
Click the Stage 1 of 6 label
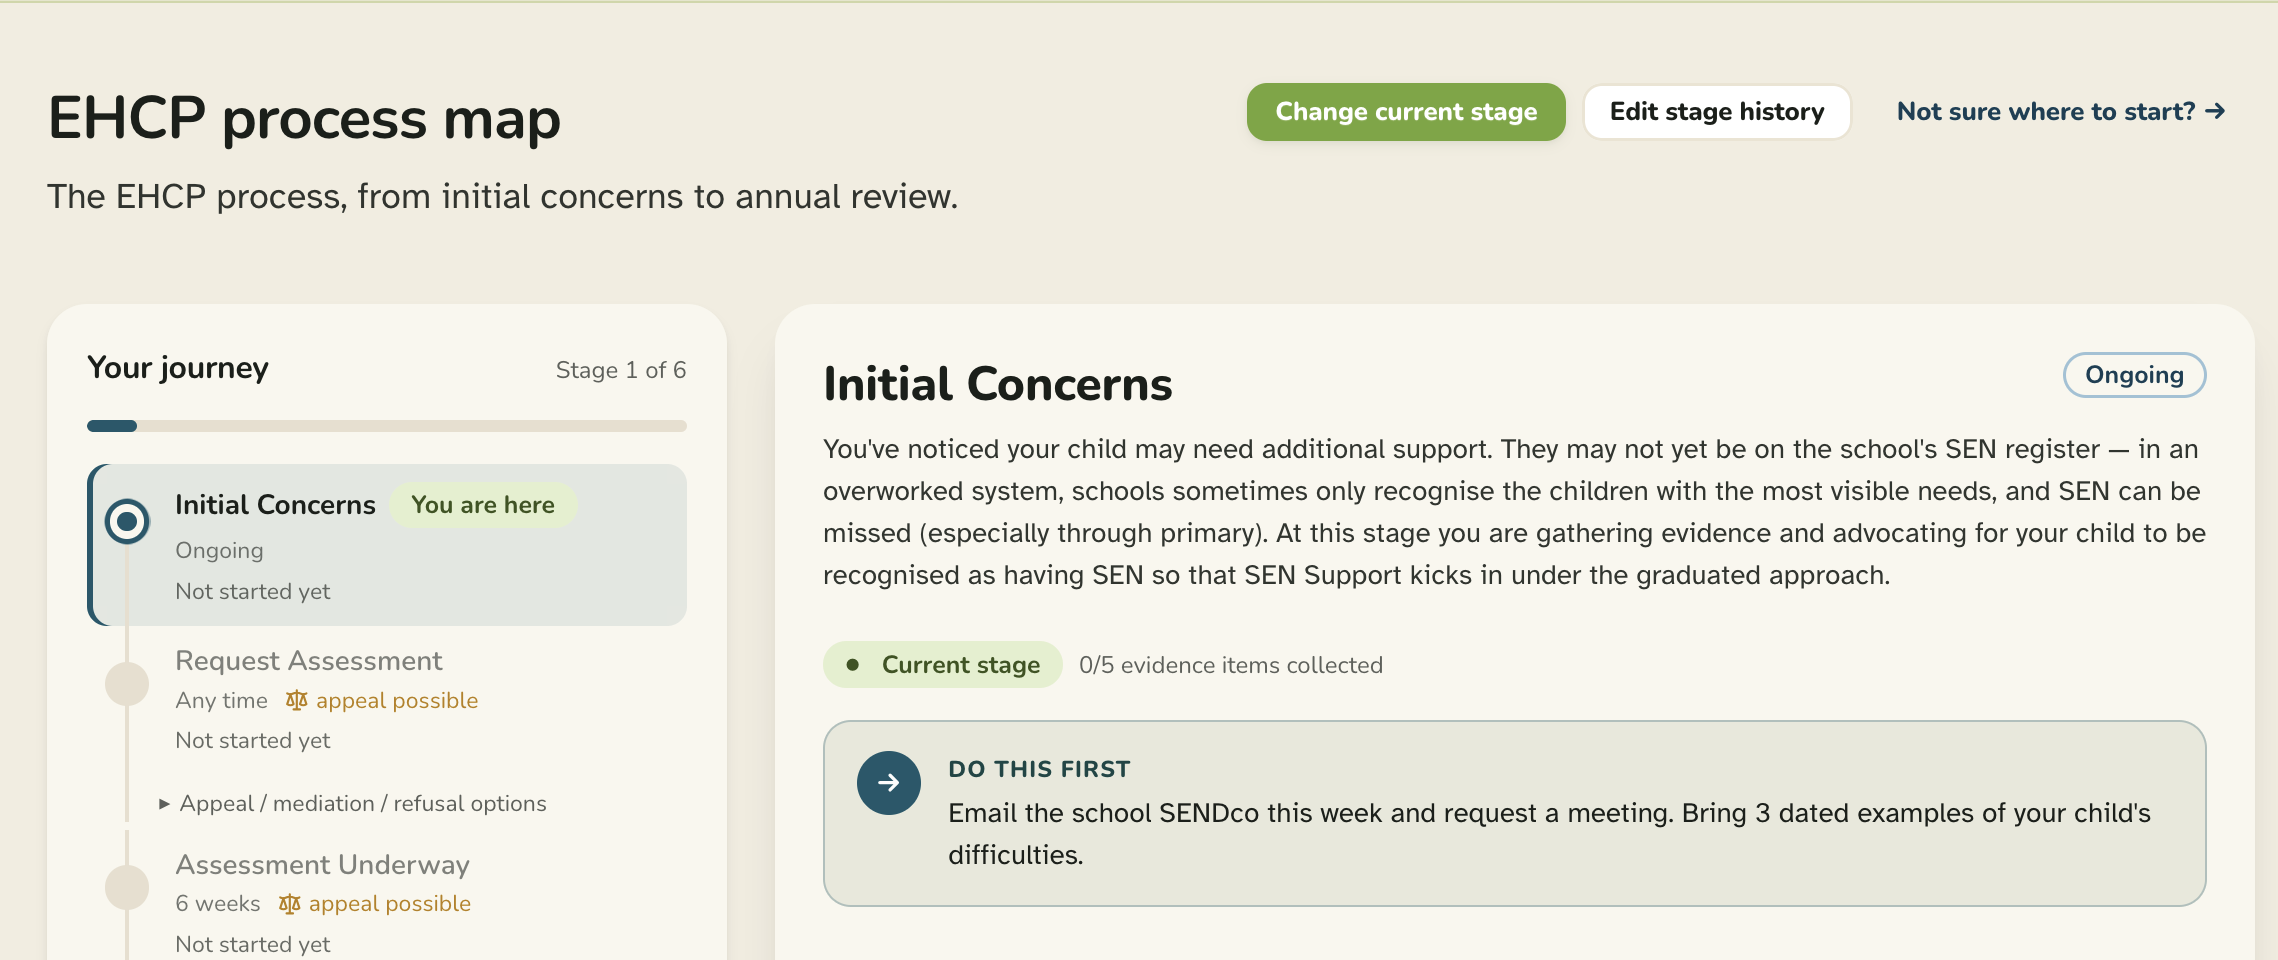pyautogui.click(x=621, y=370)
